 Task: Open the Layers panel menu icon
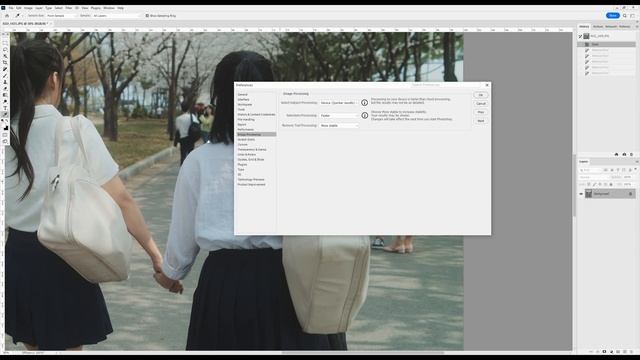636,162
